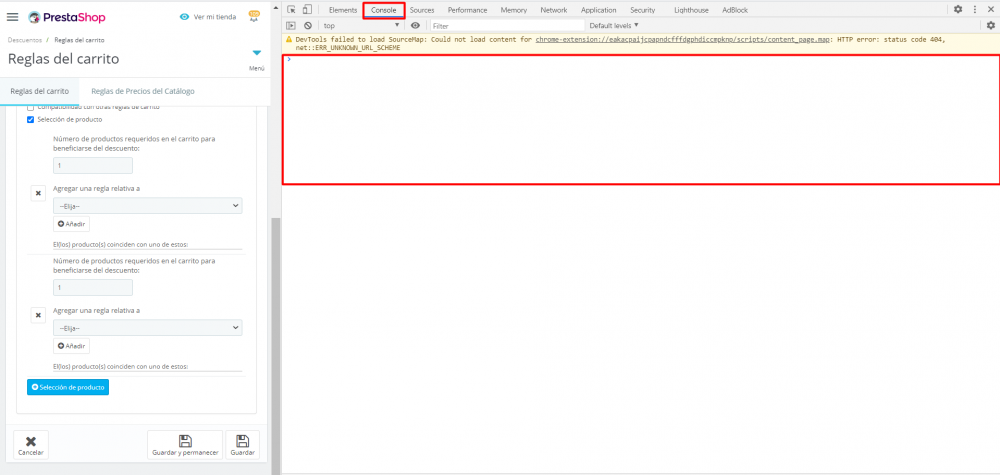Switch to Reglas del carrito tab

click(x=40, y=91)
